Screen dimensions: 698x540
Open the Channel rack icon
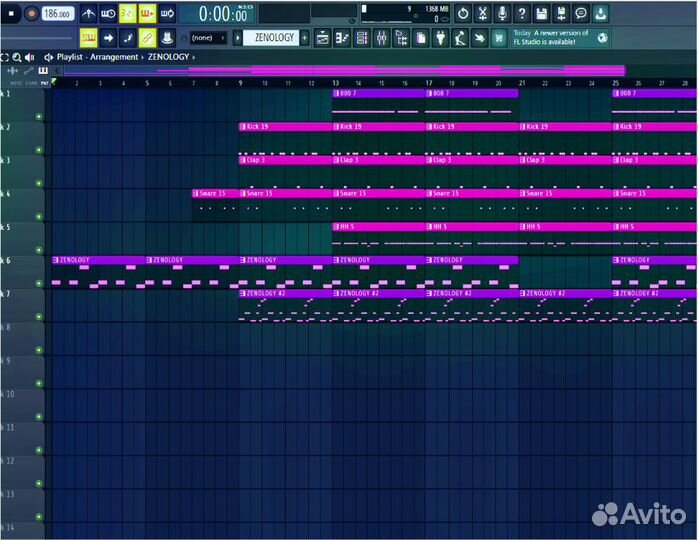point(362,38)
